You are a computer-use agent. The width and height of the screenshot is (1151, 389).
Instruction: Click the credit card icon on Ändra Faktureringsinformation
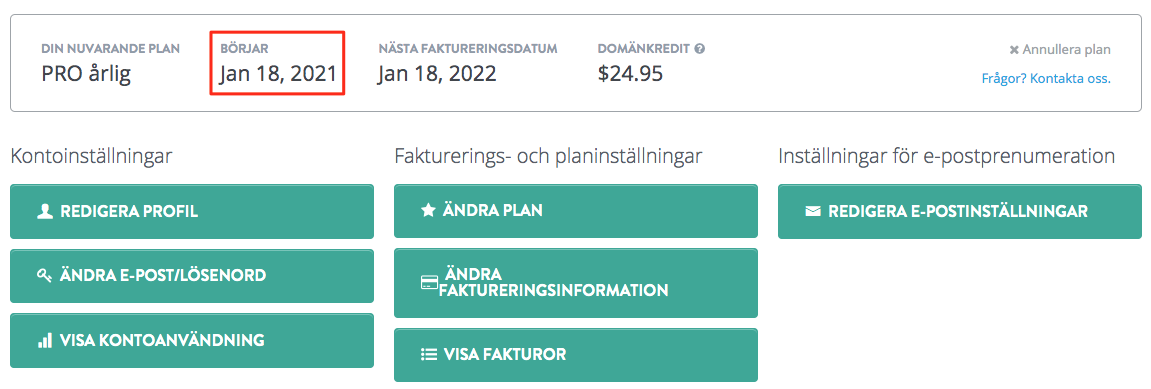click(429, 283)
